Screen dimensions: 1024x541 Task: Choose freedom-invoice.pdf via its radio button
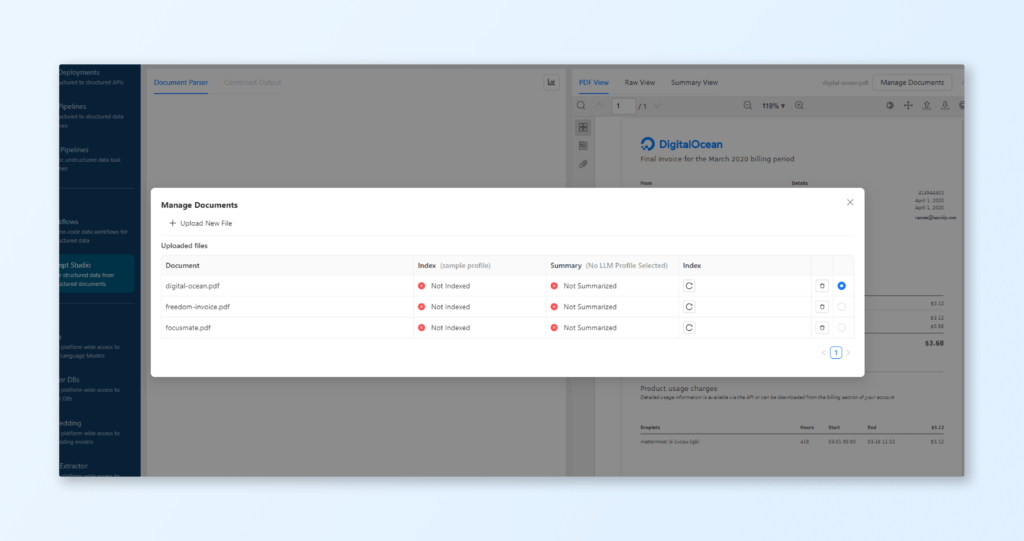[842, 307]
